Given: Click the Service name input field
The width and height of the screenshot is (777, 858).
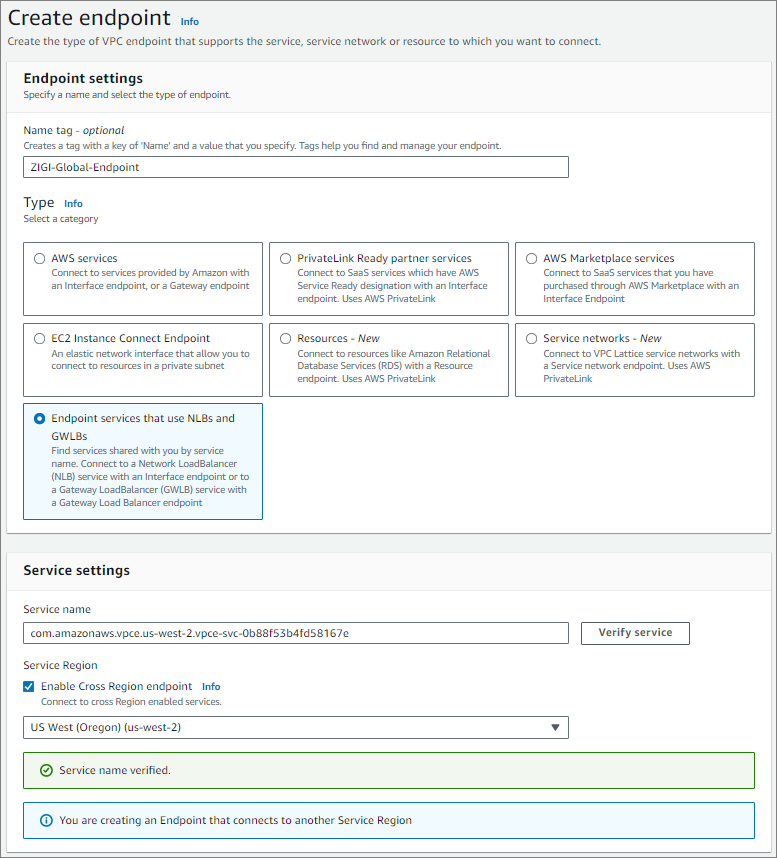Looking at the screenshot, I should pos(295,633).
